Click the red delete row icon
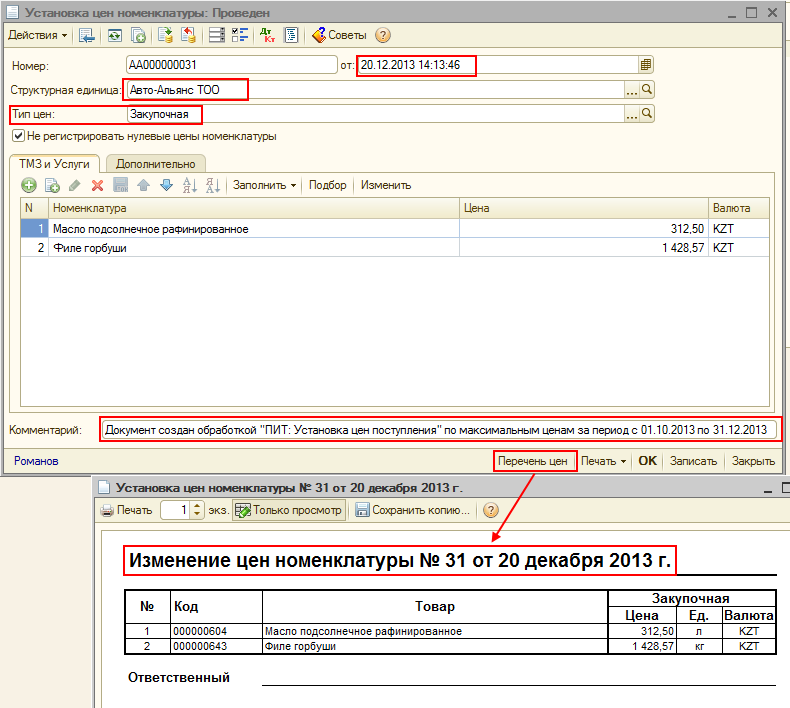 click(x=98, y=185)
